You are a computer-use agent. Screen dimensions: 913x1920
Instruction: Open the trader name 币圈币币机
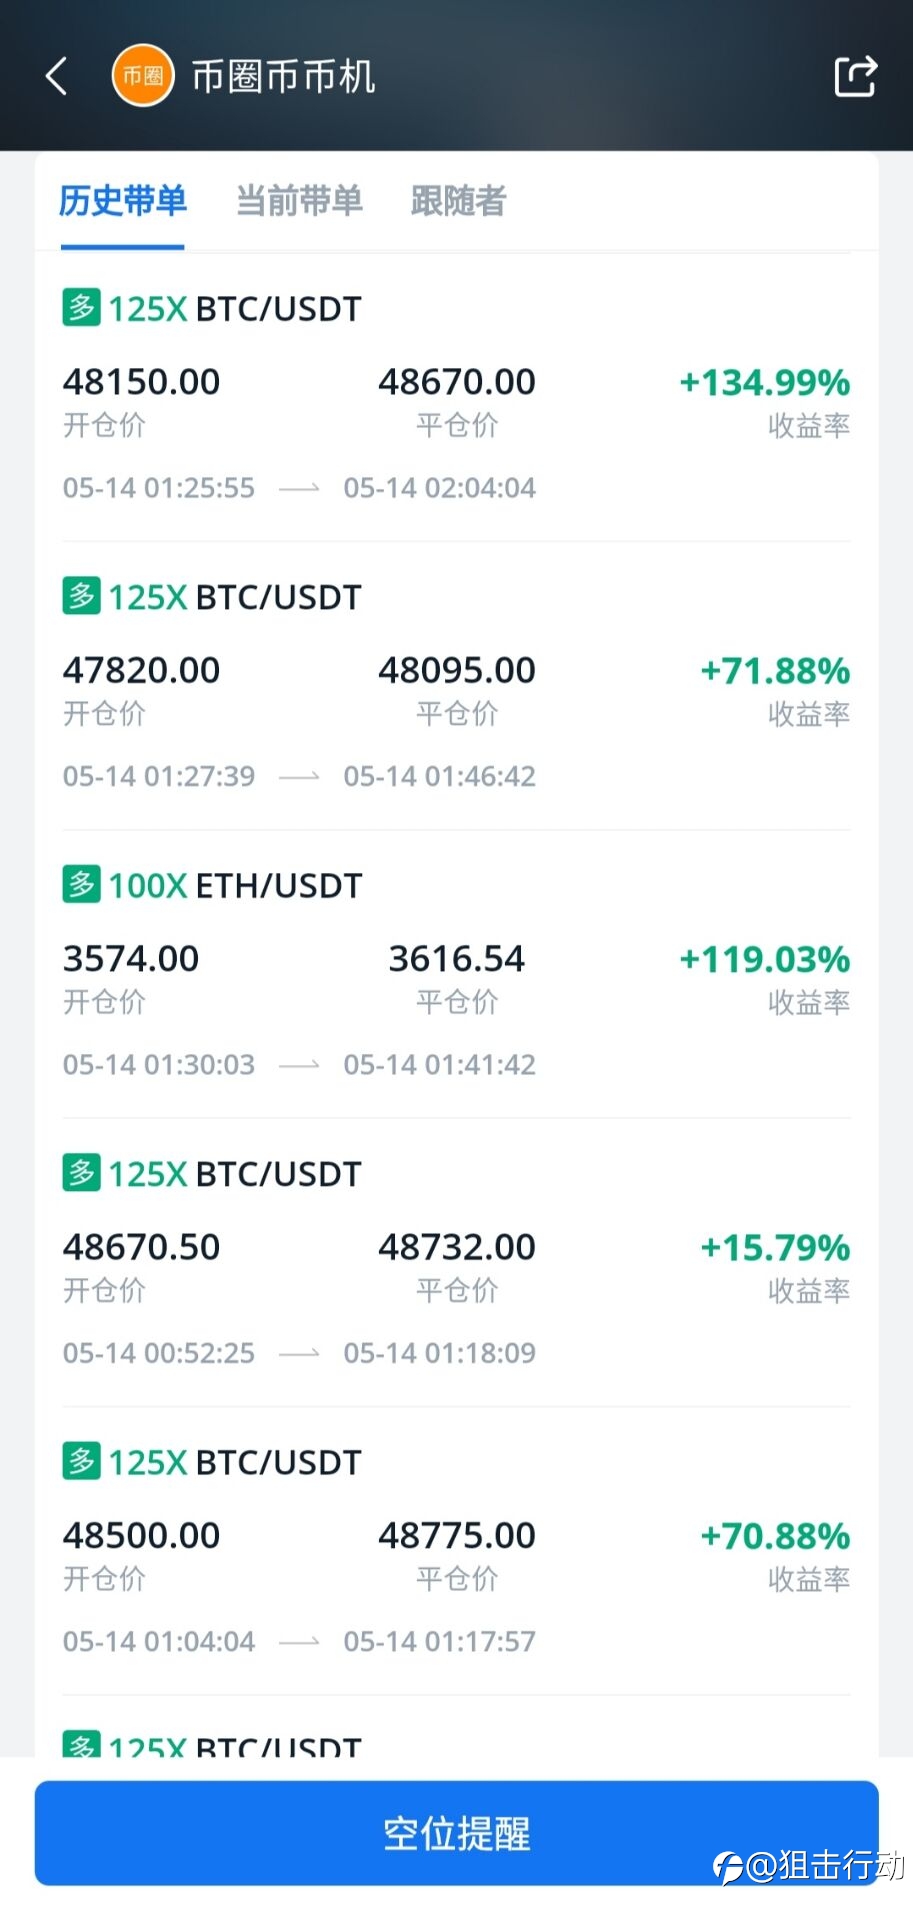click(x=283, y=76)
